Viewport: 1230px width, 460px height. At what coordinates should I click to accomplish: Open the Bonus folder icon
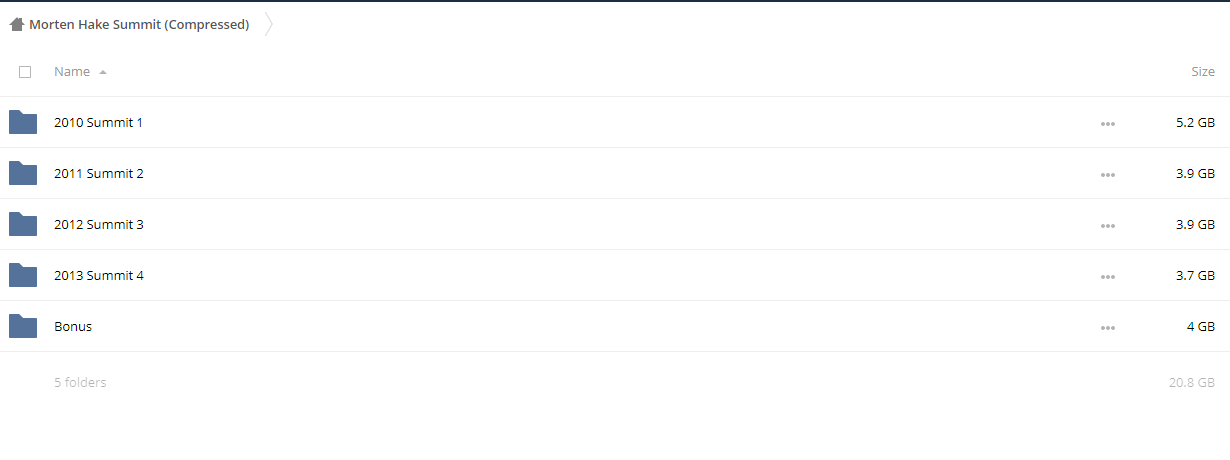click(x=23, y=326)
